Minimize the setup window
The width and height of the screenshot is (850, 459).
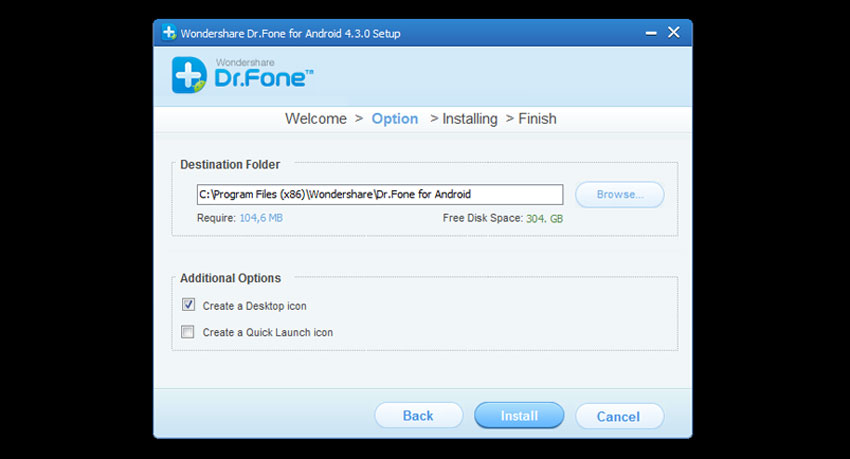click(x=651, y=33)
